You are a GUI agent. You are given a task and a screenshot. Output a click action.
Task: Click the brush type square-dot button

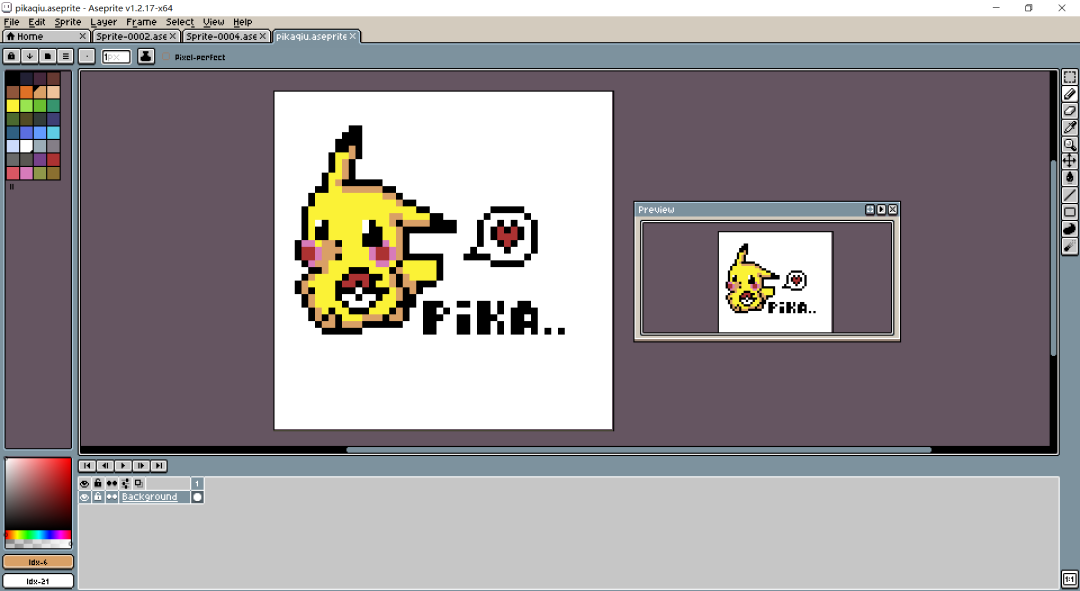tap(87, 56)
